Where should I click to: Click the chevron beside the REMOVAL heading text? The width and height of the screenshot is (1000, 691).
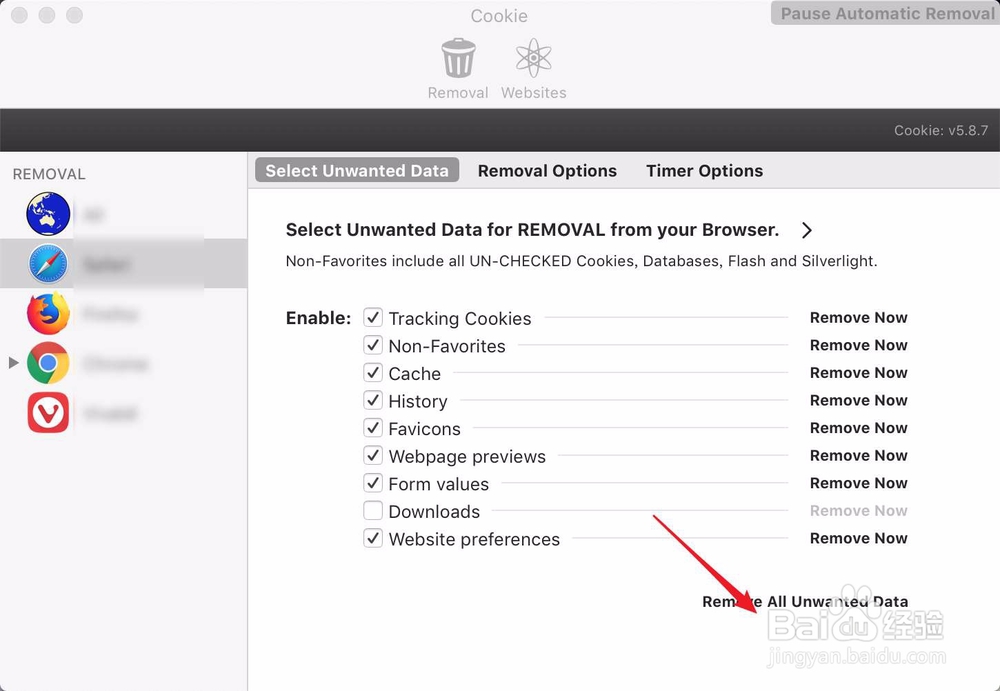pos(807,230)
